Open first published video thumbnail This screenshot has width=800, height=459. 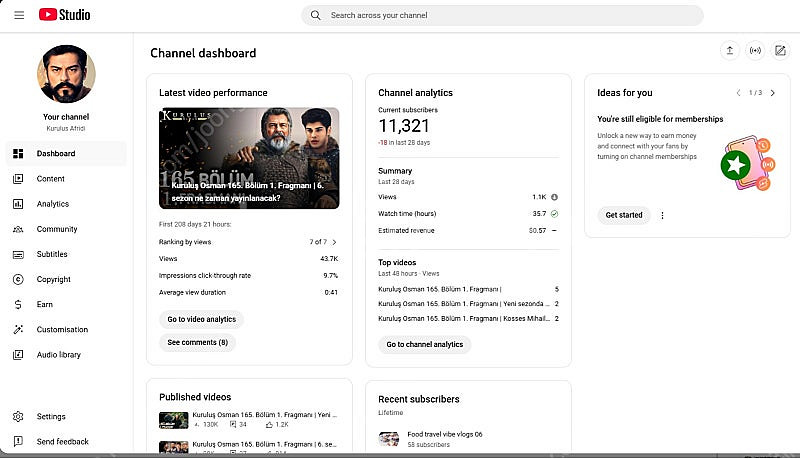[173, 420]
